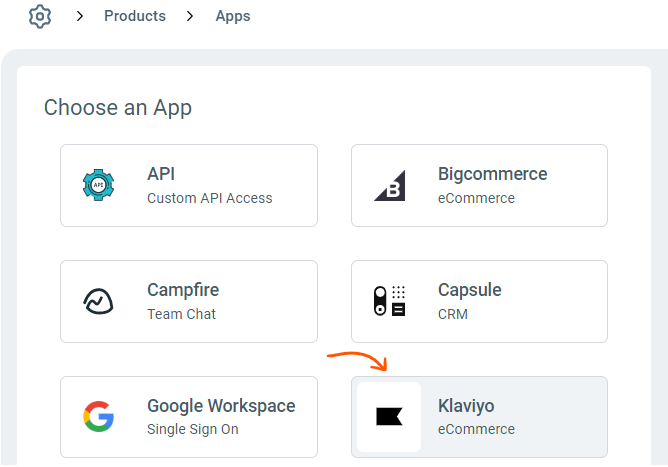This screenshot has height=467, width=668.
Task: Select the Apps breadcrumb item
Action: pos(233,16)
